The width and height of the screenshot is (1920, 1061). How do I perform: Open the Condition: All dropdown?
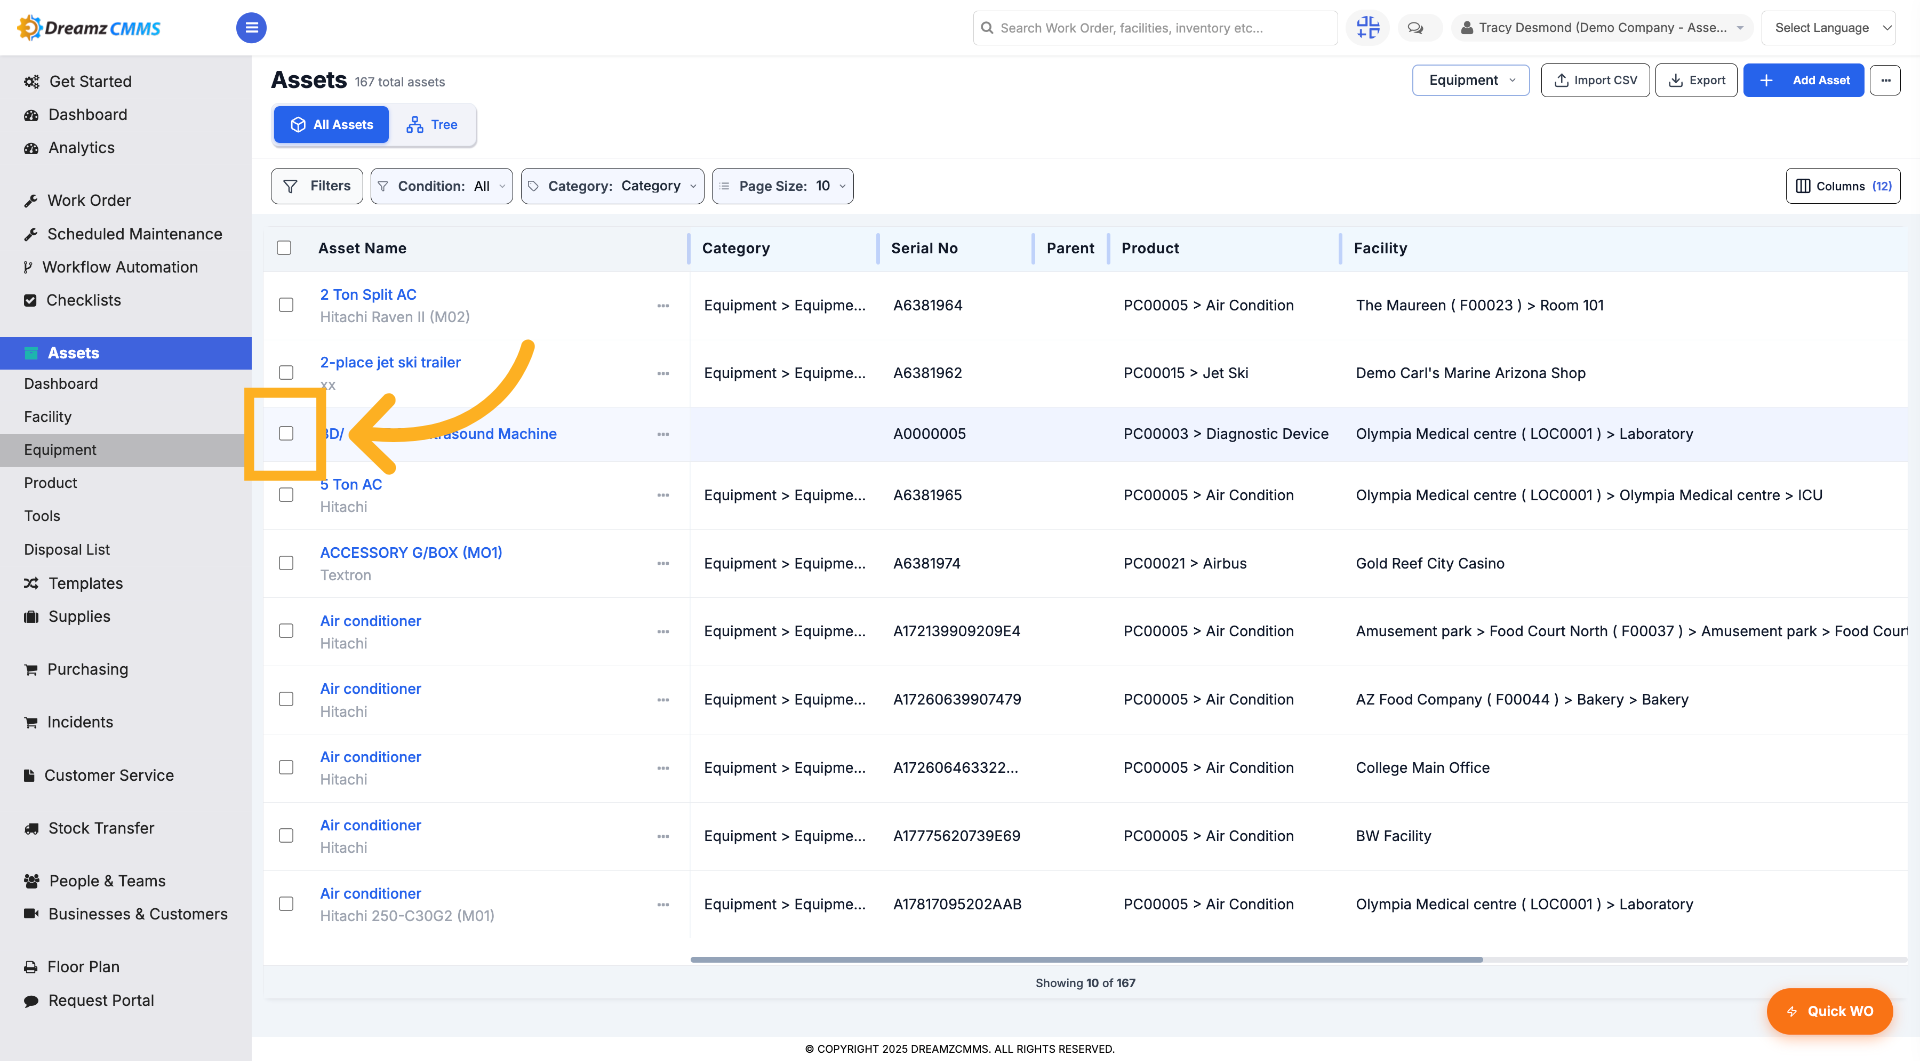(441, 186)
